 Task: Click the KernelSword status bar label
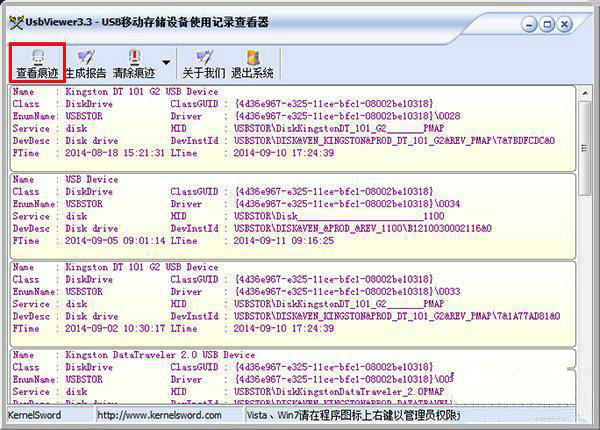[34, 415]
